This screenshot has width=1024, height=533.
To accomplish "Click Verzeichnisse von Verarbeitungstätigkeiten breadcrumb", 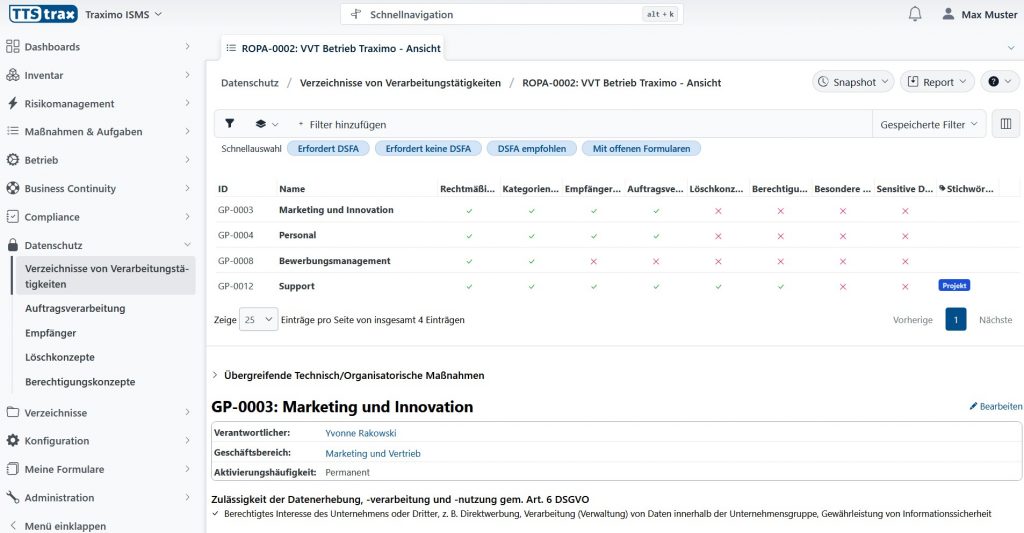I will click(400, 82).
